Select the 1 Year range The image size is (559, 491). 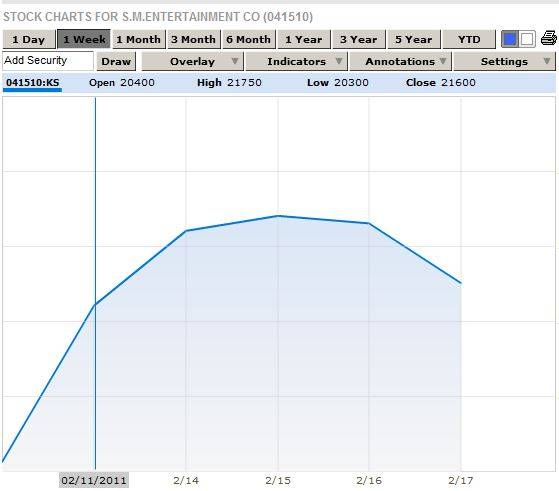[x=304, y=39]
